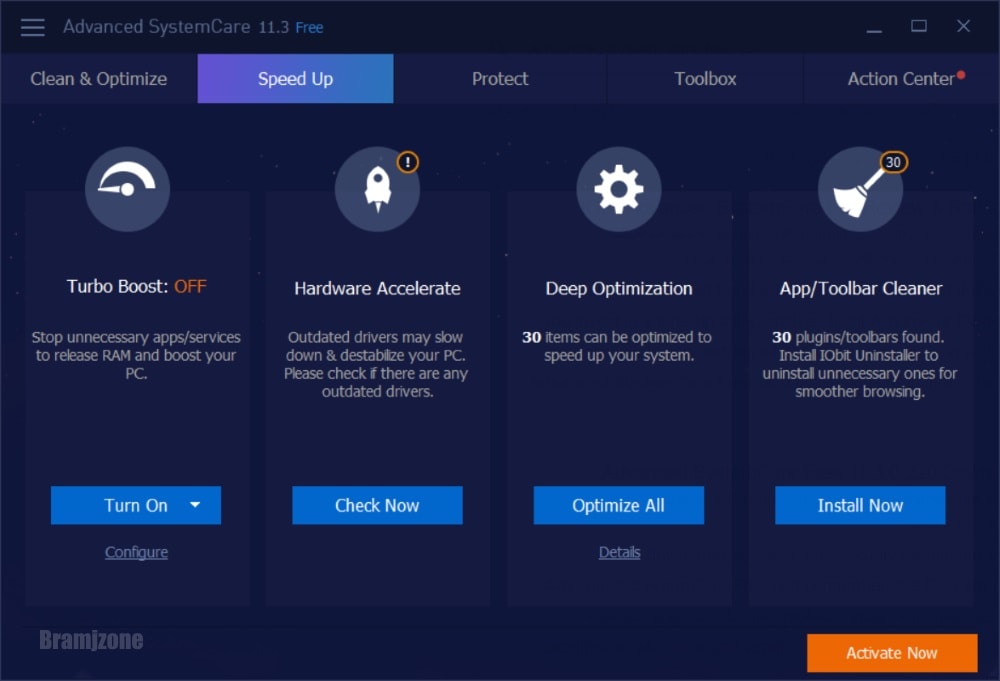Open the Configure link under Turbo Boost

pyautogui.click(x=136, y=552)
